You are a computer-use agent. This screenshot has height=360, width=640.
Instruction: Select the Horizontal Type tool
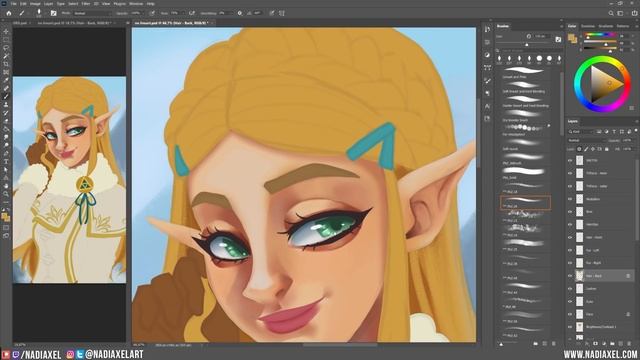6,162
